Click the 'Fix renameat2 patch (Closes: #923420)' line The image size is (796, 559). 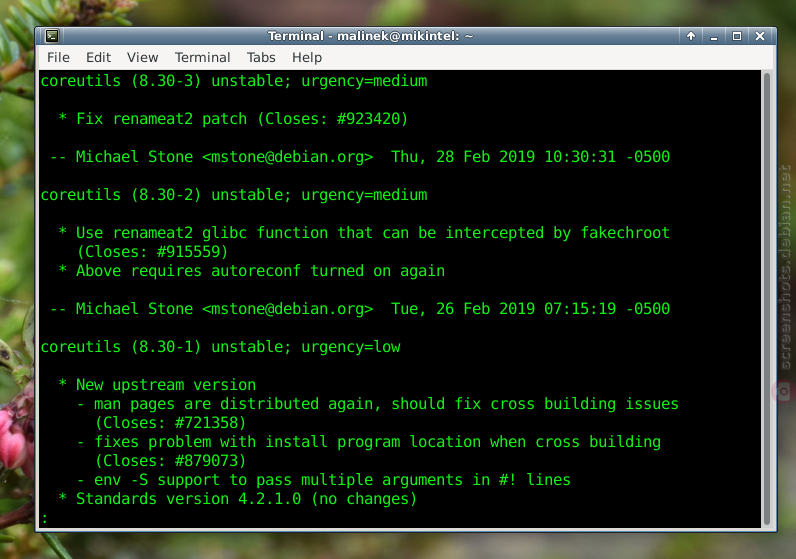(x=233, y=119)
